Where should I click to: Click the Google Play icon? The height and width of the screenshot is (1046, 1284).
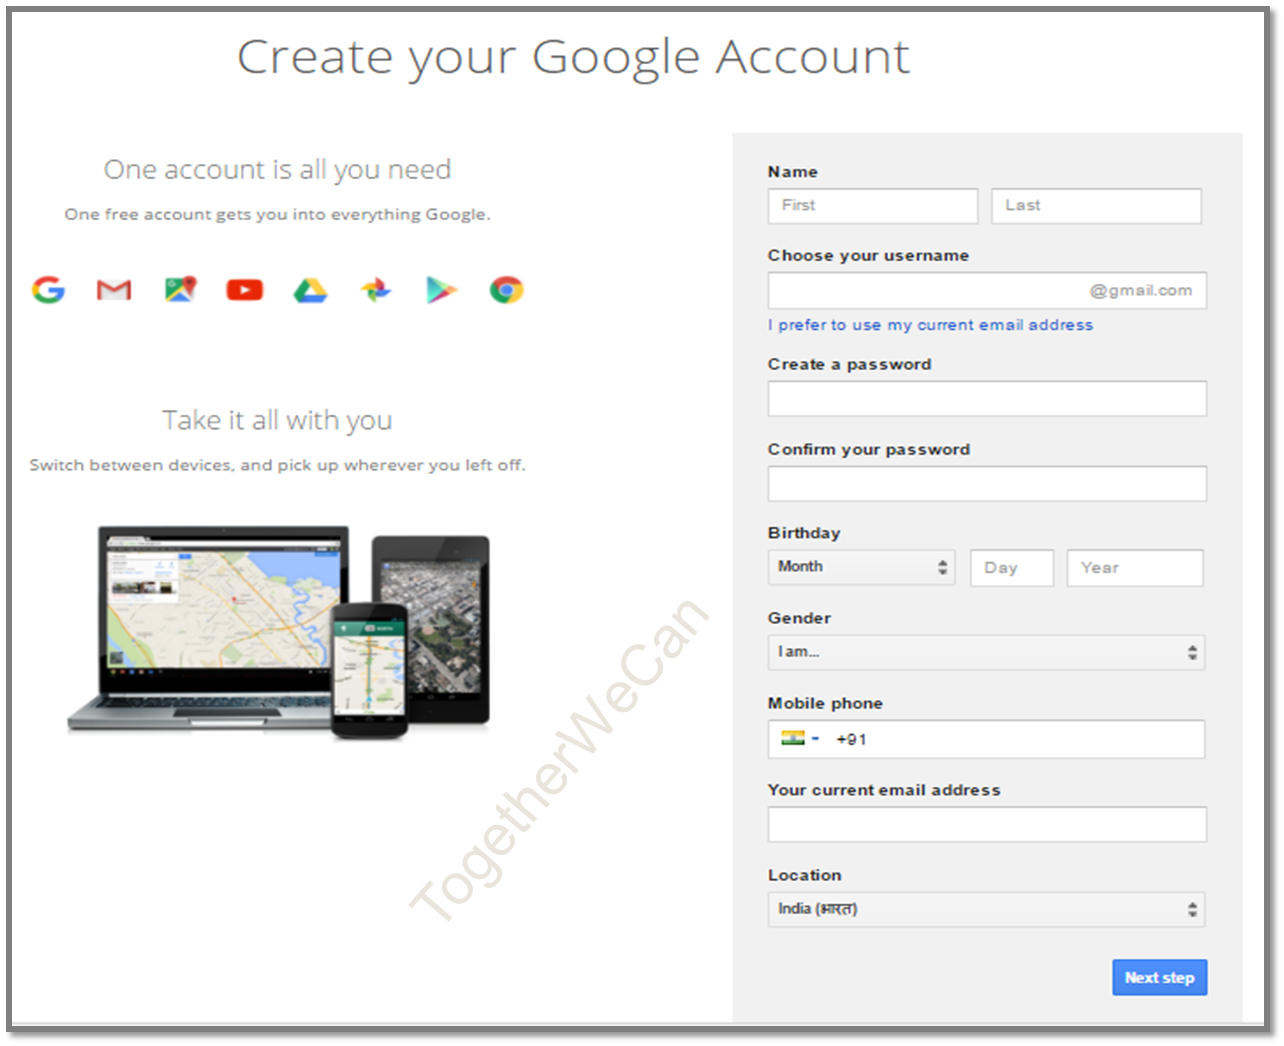(441, 290)
